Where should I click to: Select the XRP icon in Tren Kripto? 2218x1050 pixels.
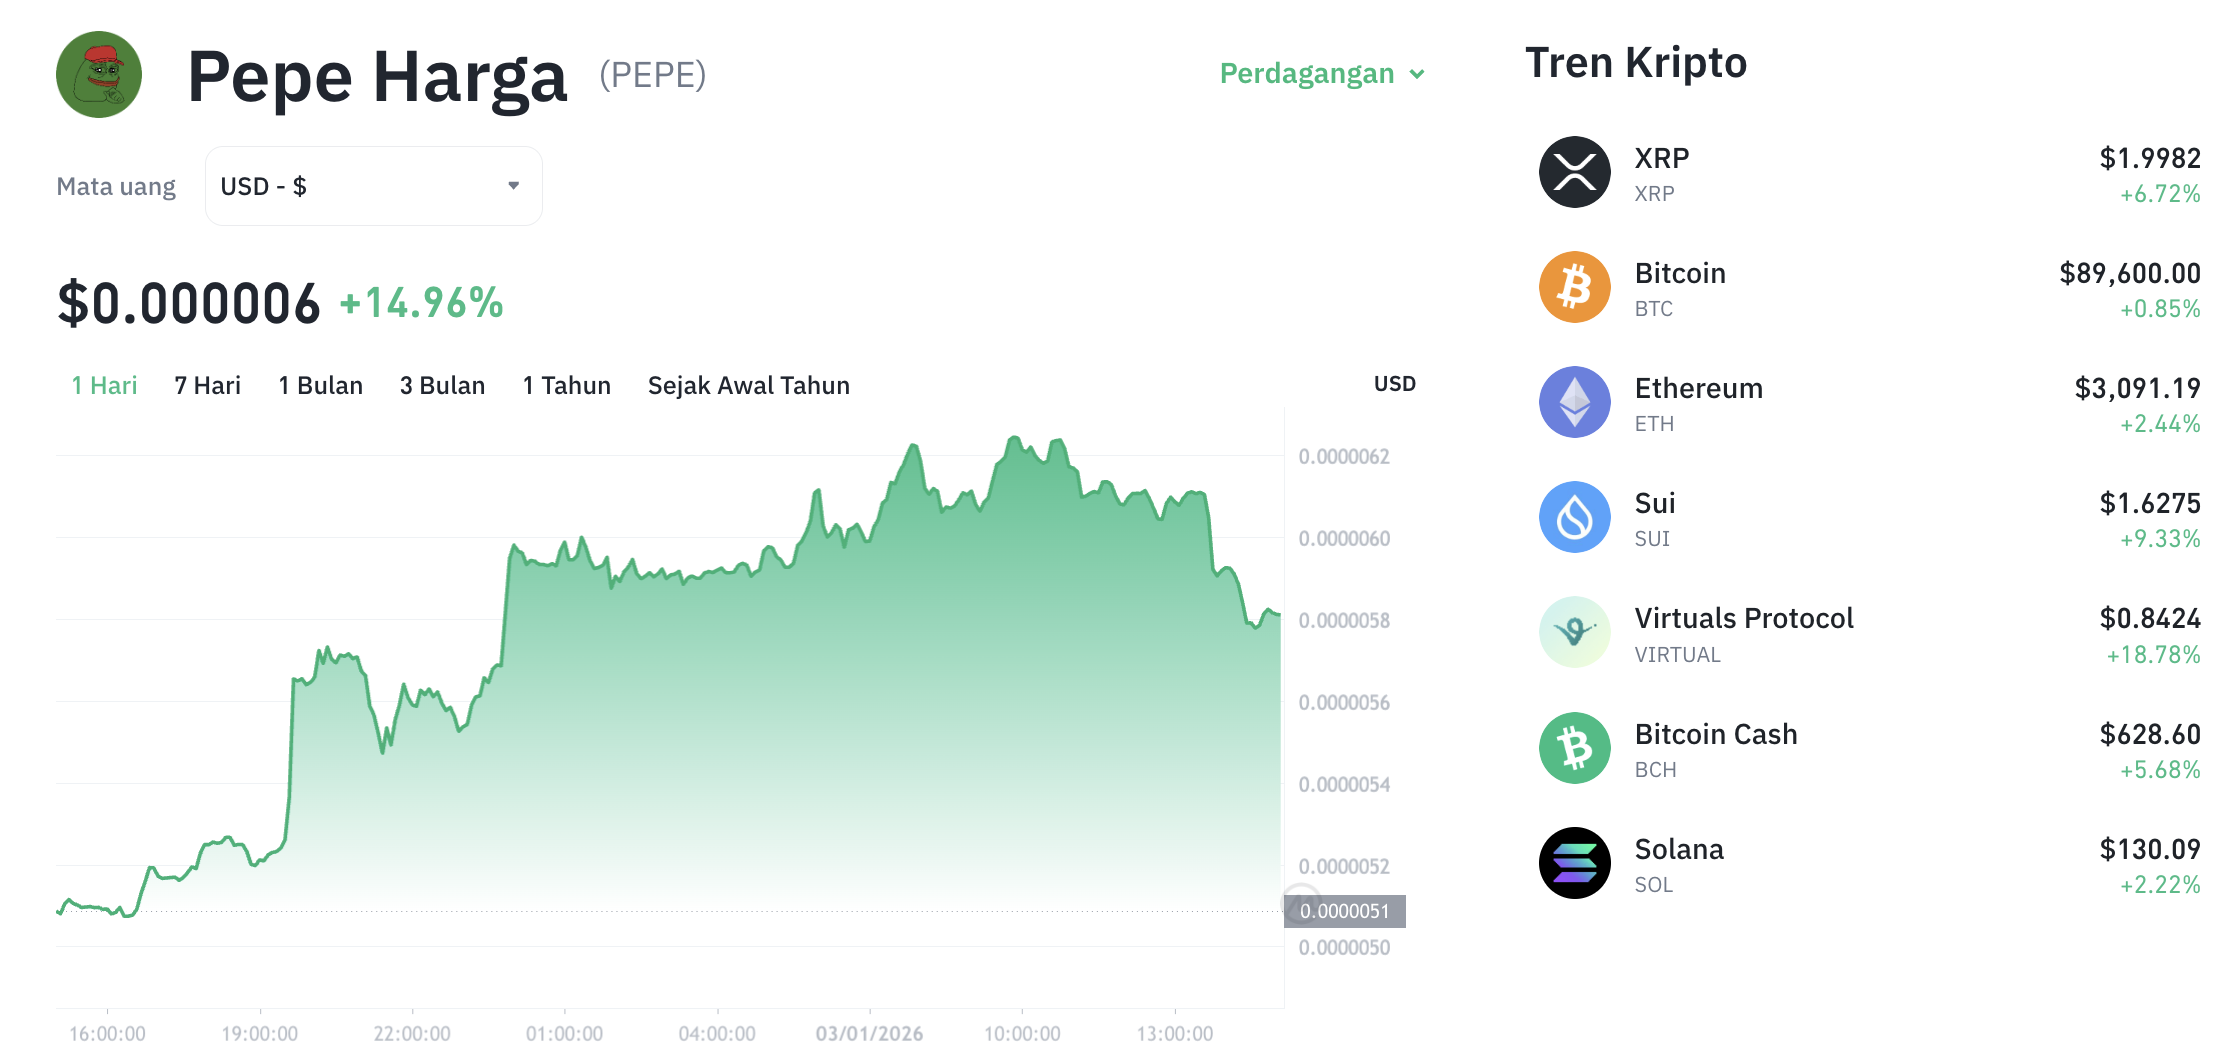tap(1573, 171)
